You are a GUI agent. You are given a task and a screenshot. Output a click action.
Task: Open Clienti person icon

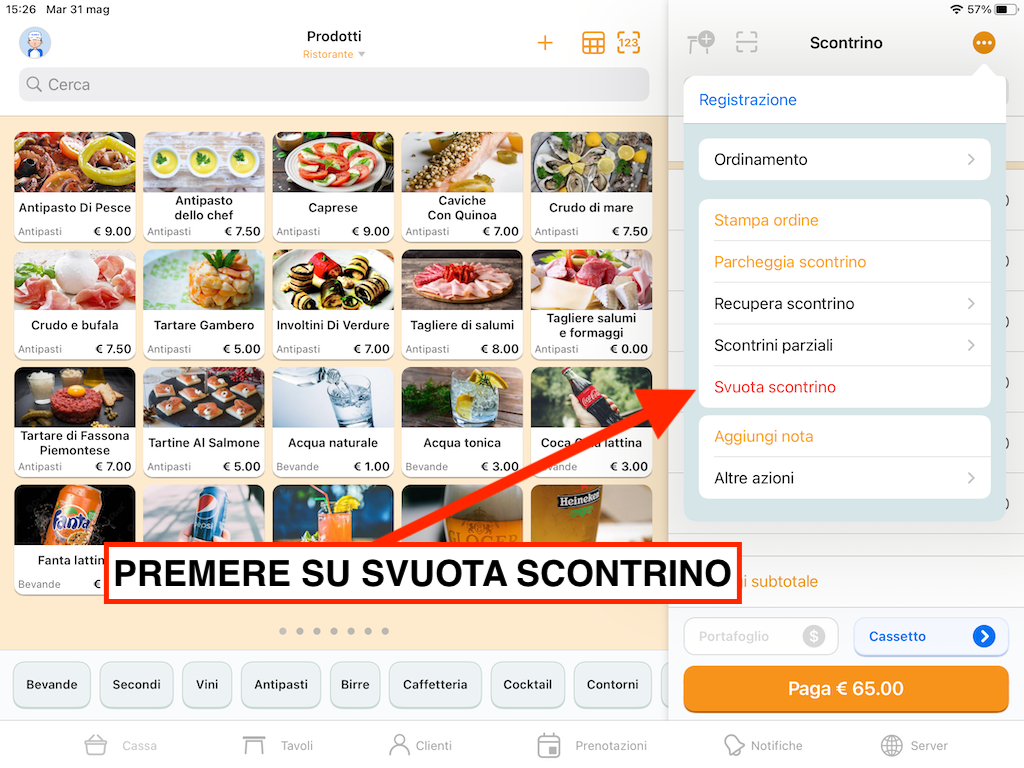tap(398, 745)
